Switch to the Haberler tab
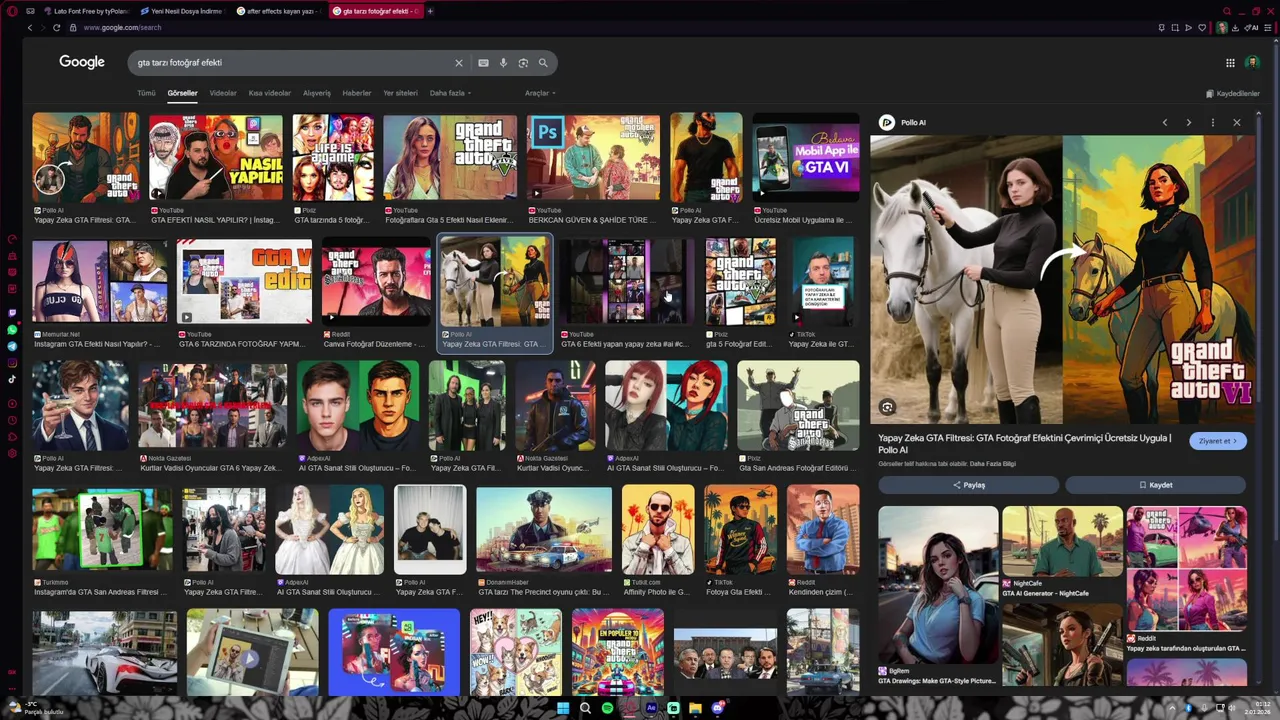The width and height of the screenshot is (1280, 720). coord(357,93)
